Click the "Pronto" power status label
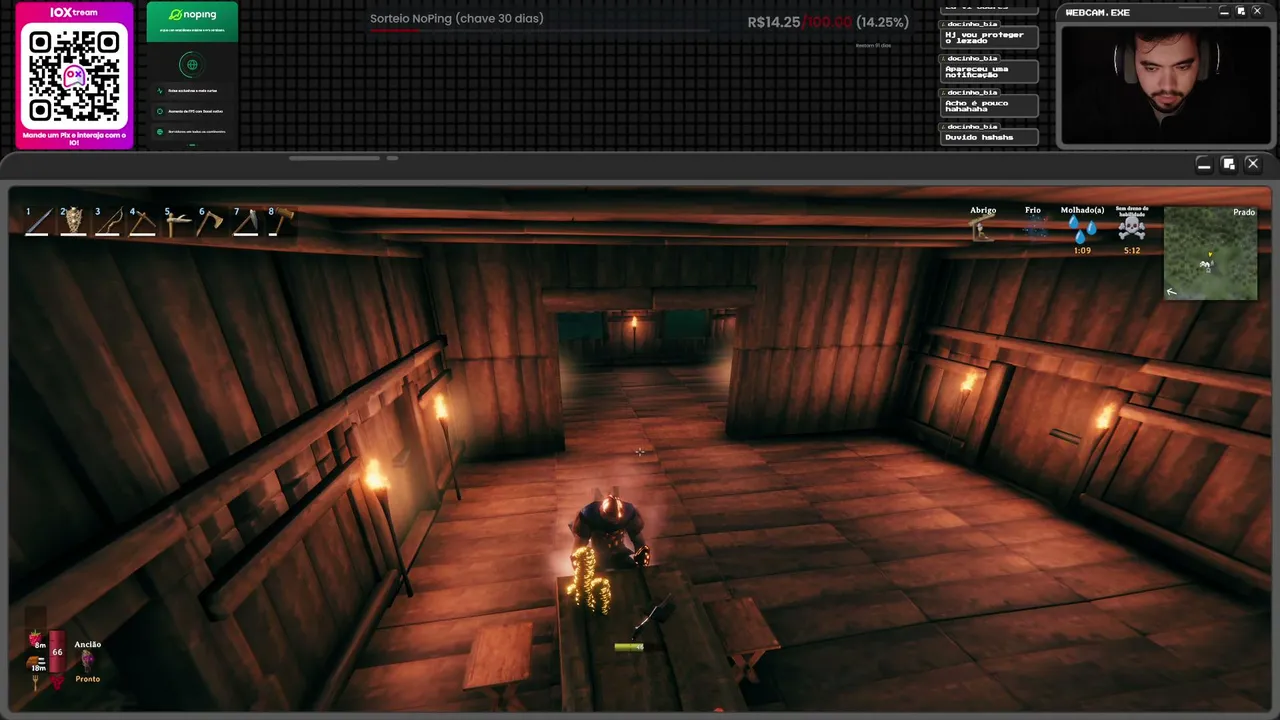 coord(87,679)
